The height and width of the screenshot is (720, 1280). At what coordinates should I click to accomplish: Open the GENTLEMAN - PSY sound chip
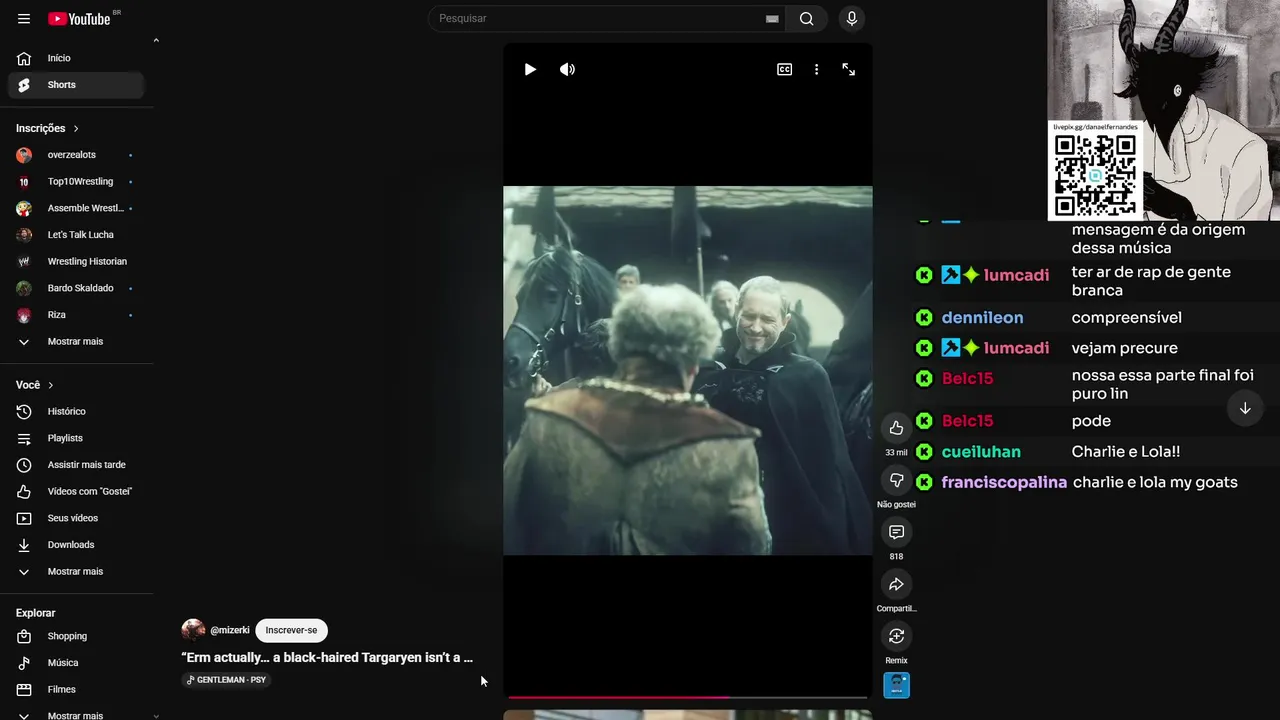(227, 680)
